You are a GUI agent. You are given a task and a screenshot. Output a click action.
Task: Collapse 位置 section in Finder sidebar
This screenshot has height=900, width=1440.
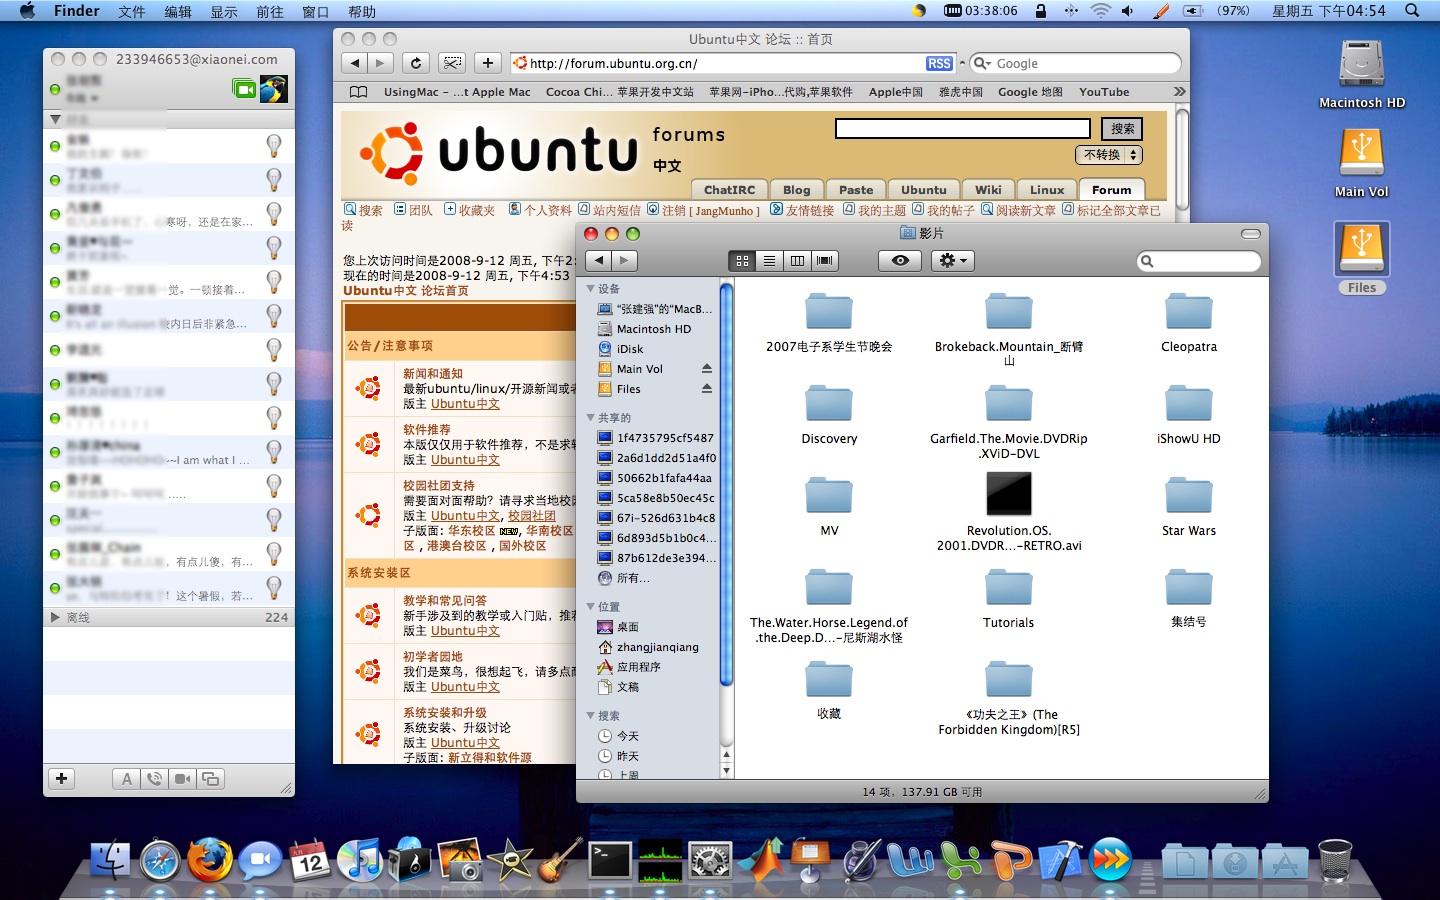591,606
